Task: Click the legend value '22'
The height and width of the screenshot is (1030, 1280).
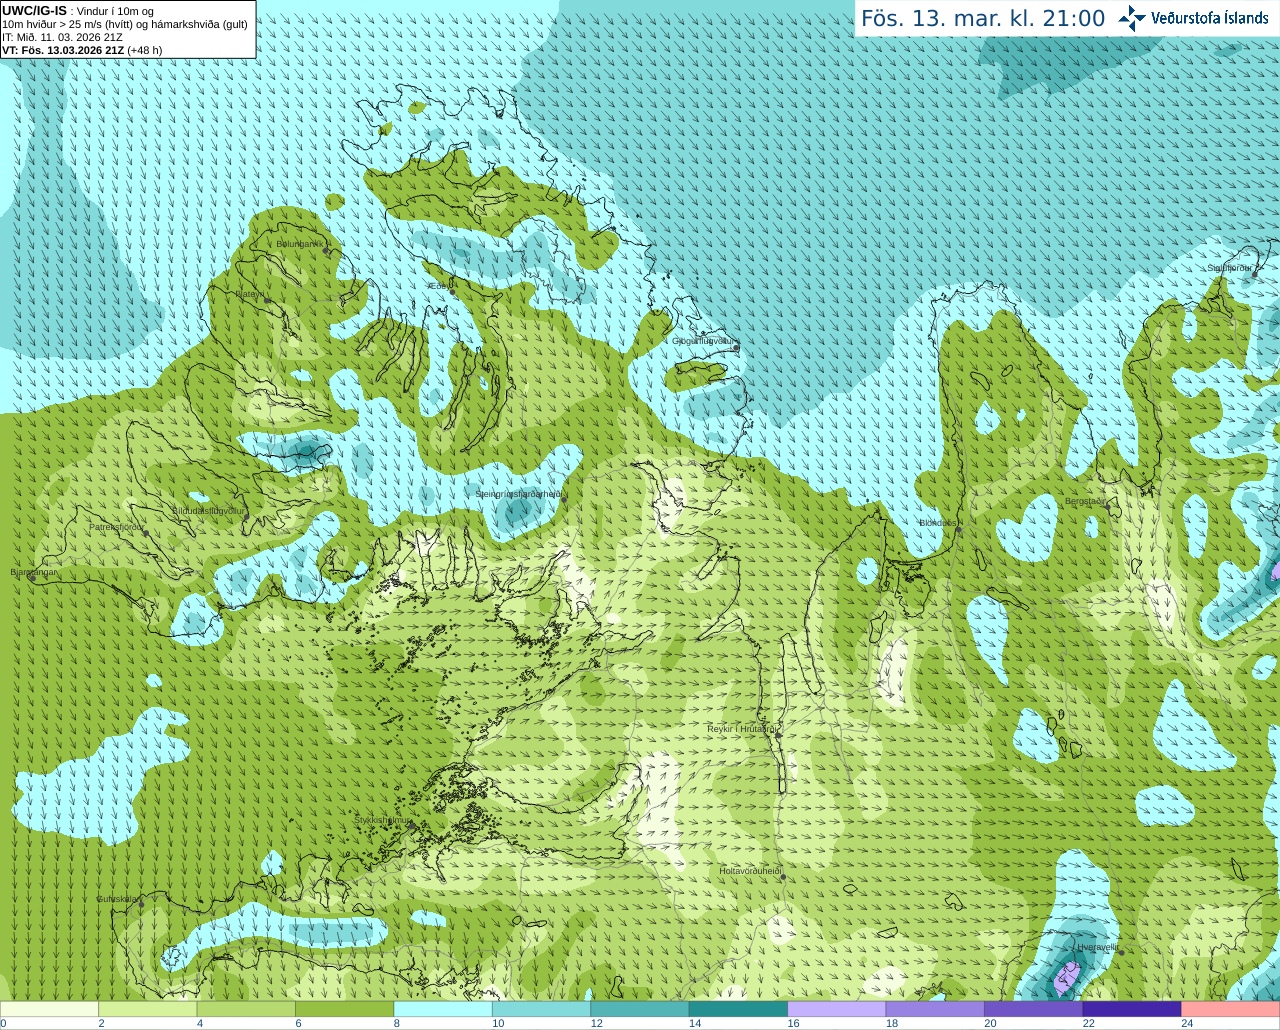Action: click(1089, 1023)
